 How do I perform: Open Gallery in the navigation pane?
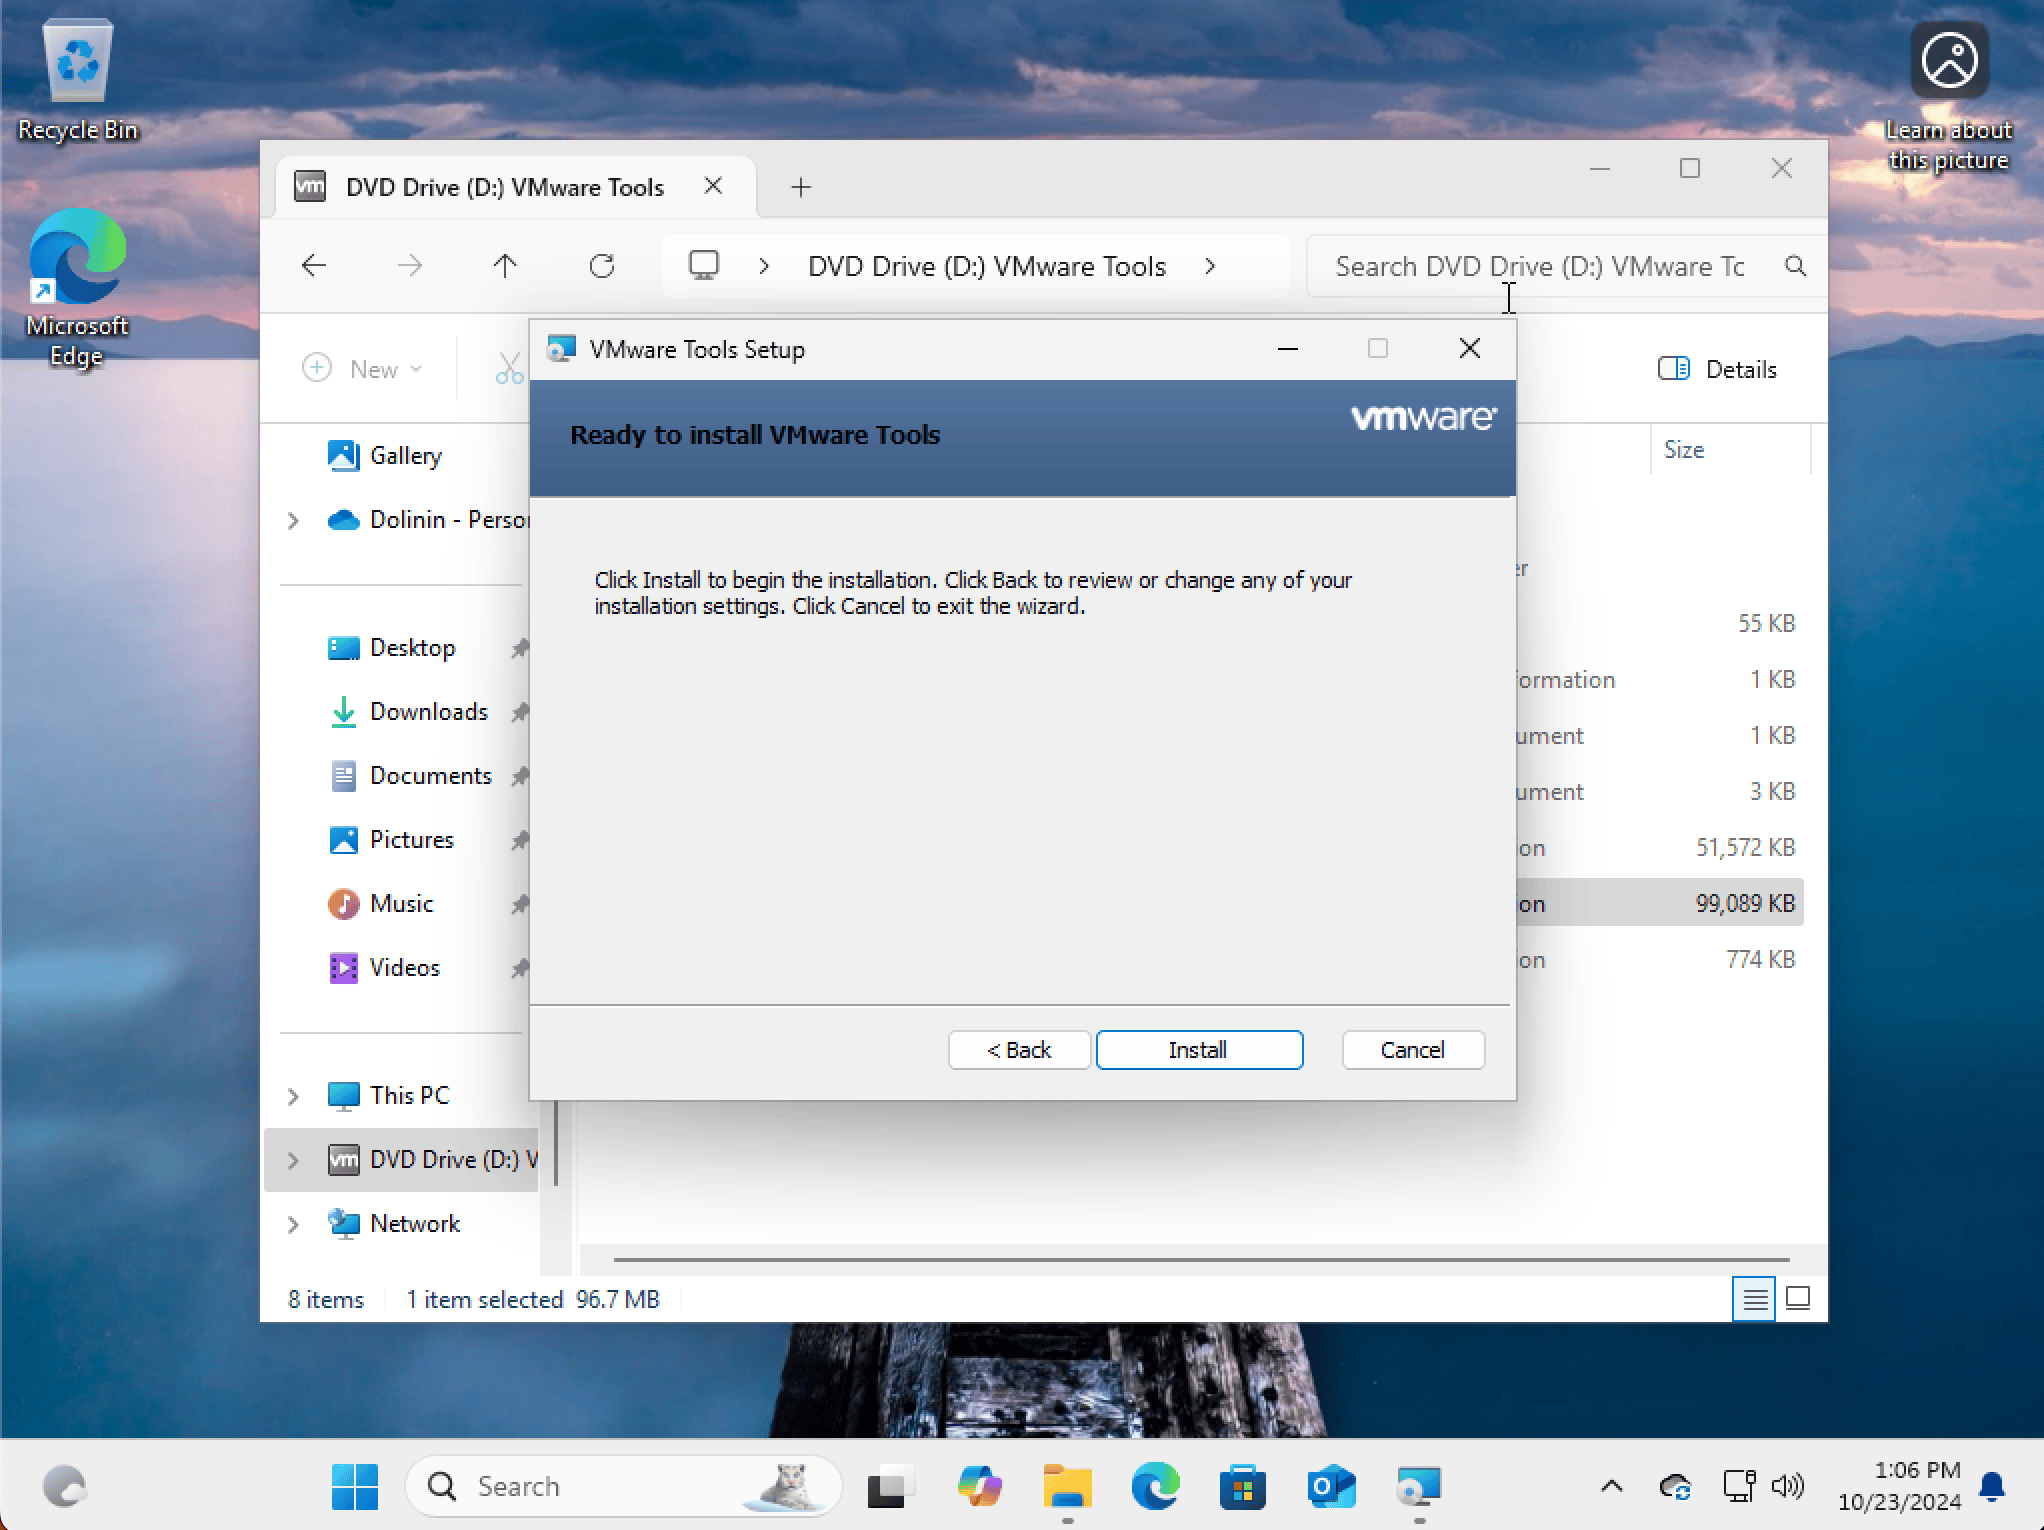click(x=405, y=456)
